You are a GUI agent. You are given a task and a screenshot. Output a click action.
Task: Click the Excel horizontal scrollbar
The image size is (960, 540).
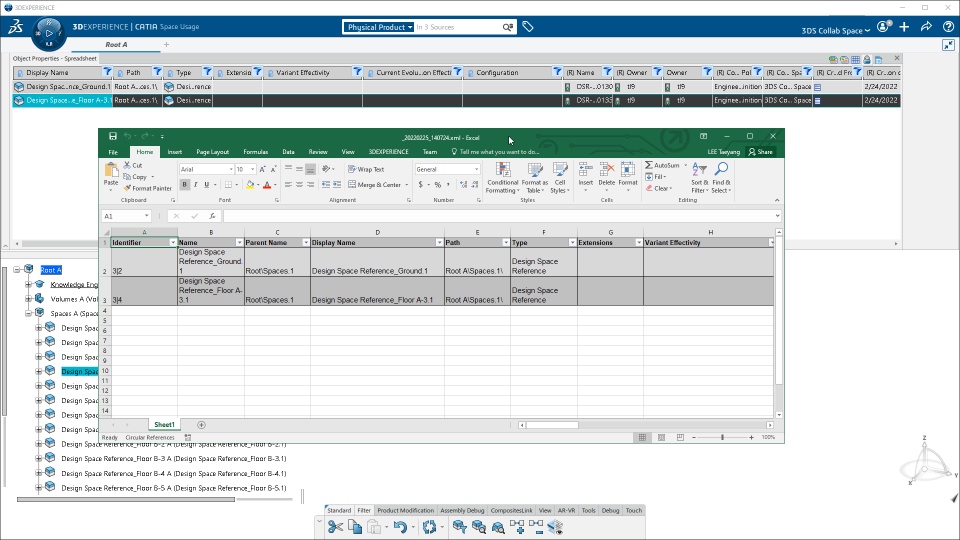pyautogui.click(x=645, y=425)
